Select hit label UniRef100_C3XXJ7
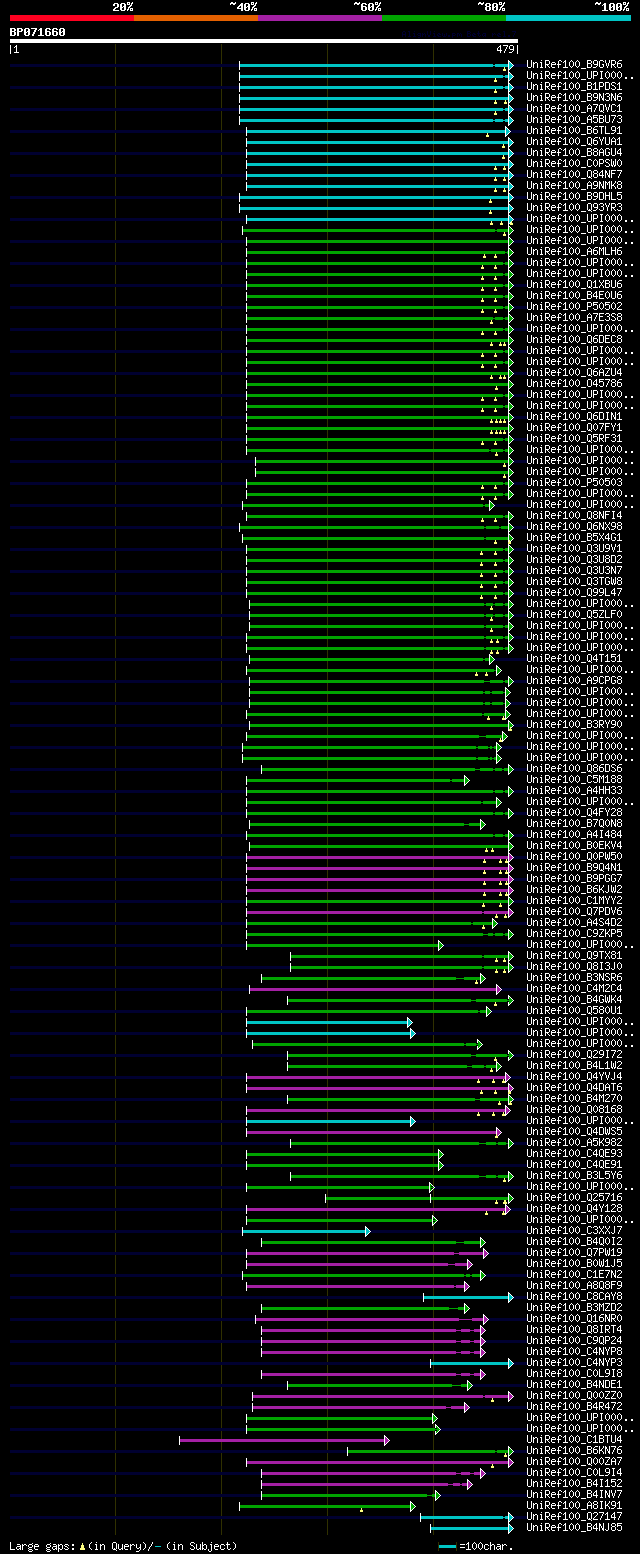The image size is (640, 1554). [x=574, y=1230]
